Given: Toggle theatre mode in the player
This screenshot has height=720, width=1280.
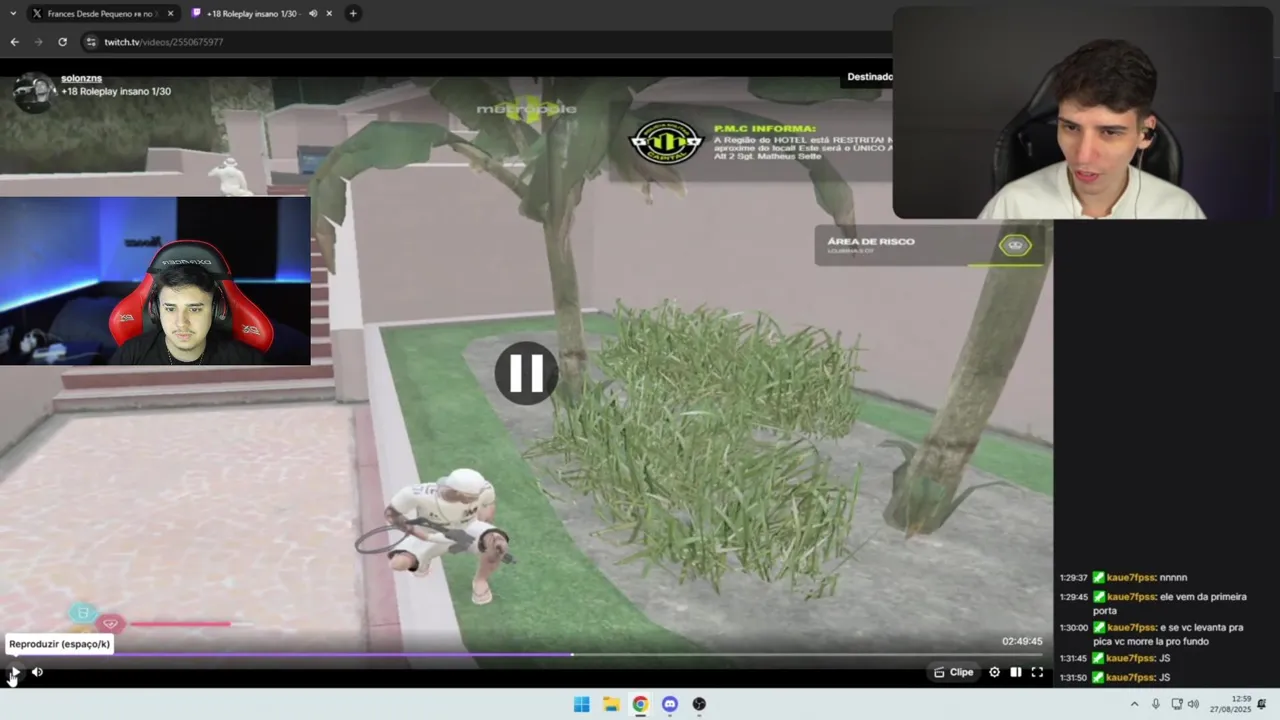Looking at the screenshot, I should click(x=1015, y=672).
